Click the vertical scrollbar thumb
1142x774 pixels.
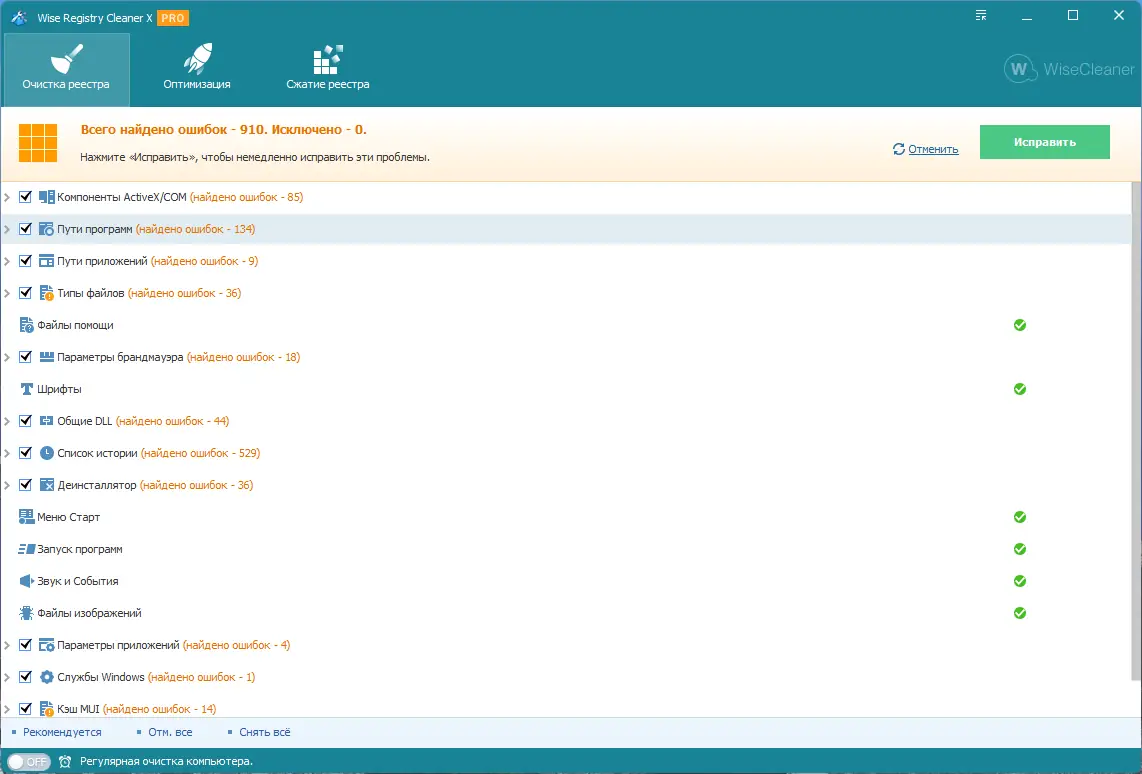[x=1136, y=431]
